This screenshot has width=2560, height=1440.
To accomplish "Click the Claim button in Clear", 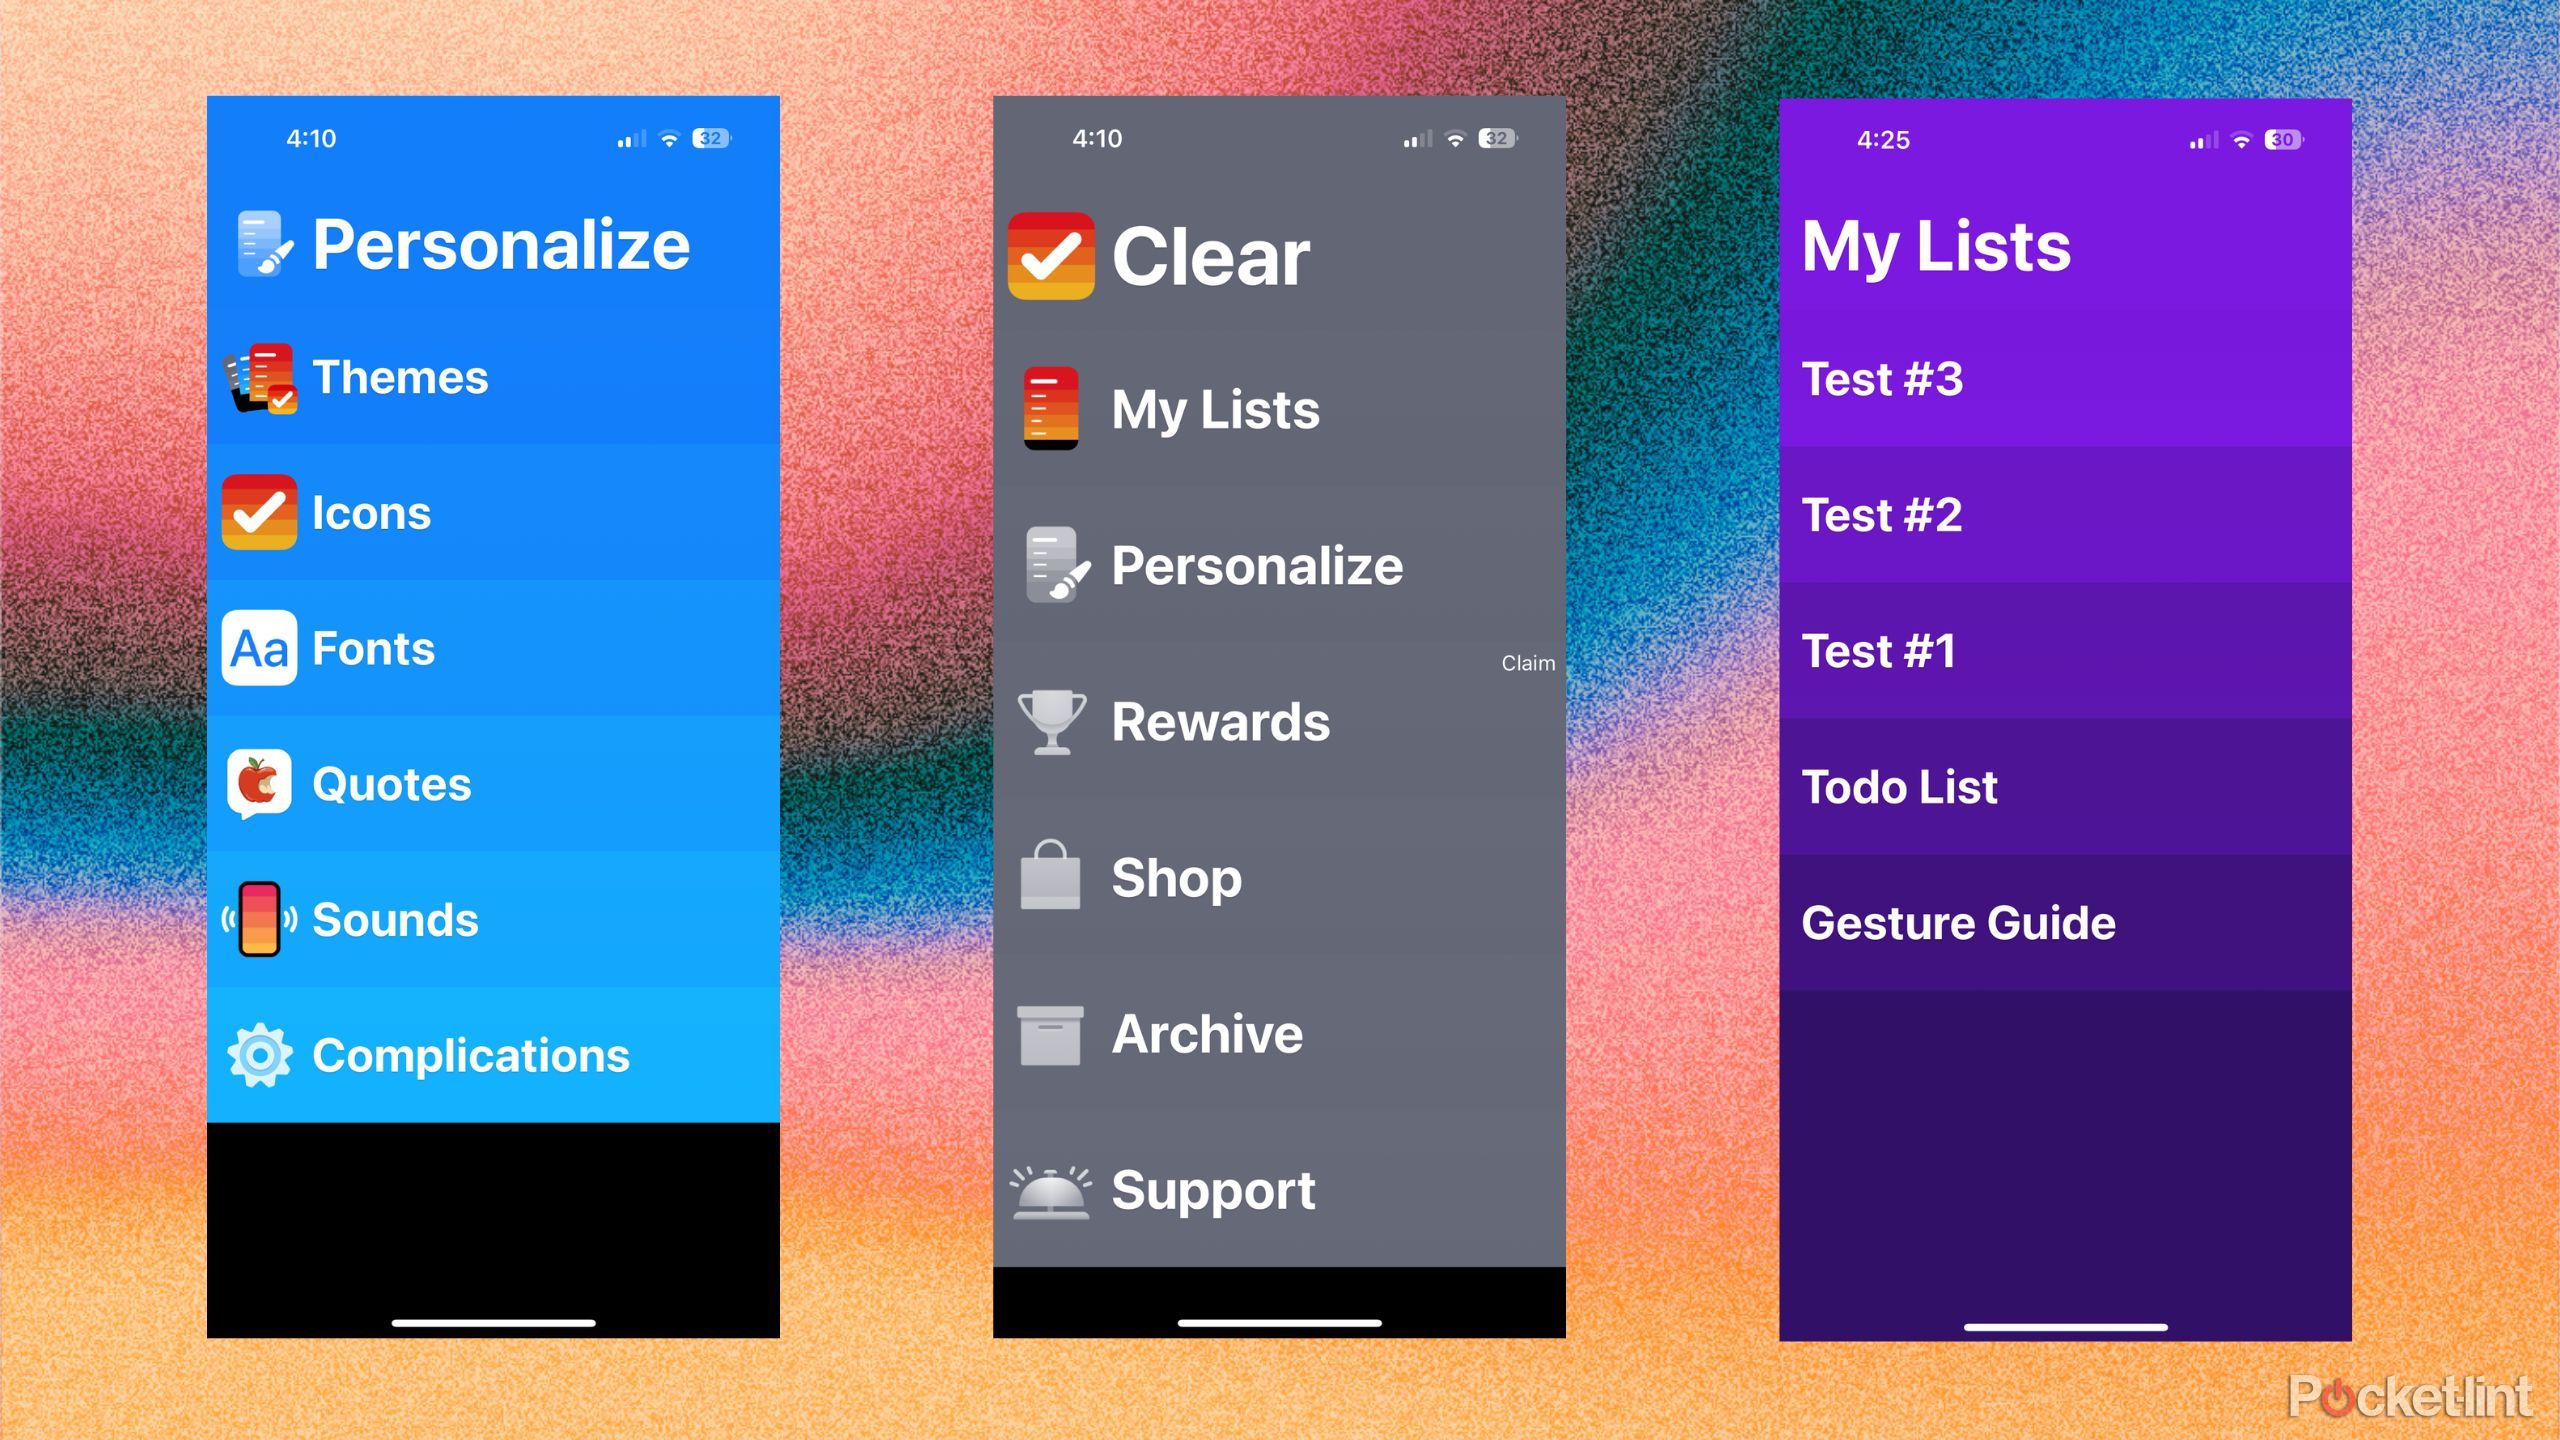I will 1526,661.
